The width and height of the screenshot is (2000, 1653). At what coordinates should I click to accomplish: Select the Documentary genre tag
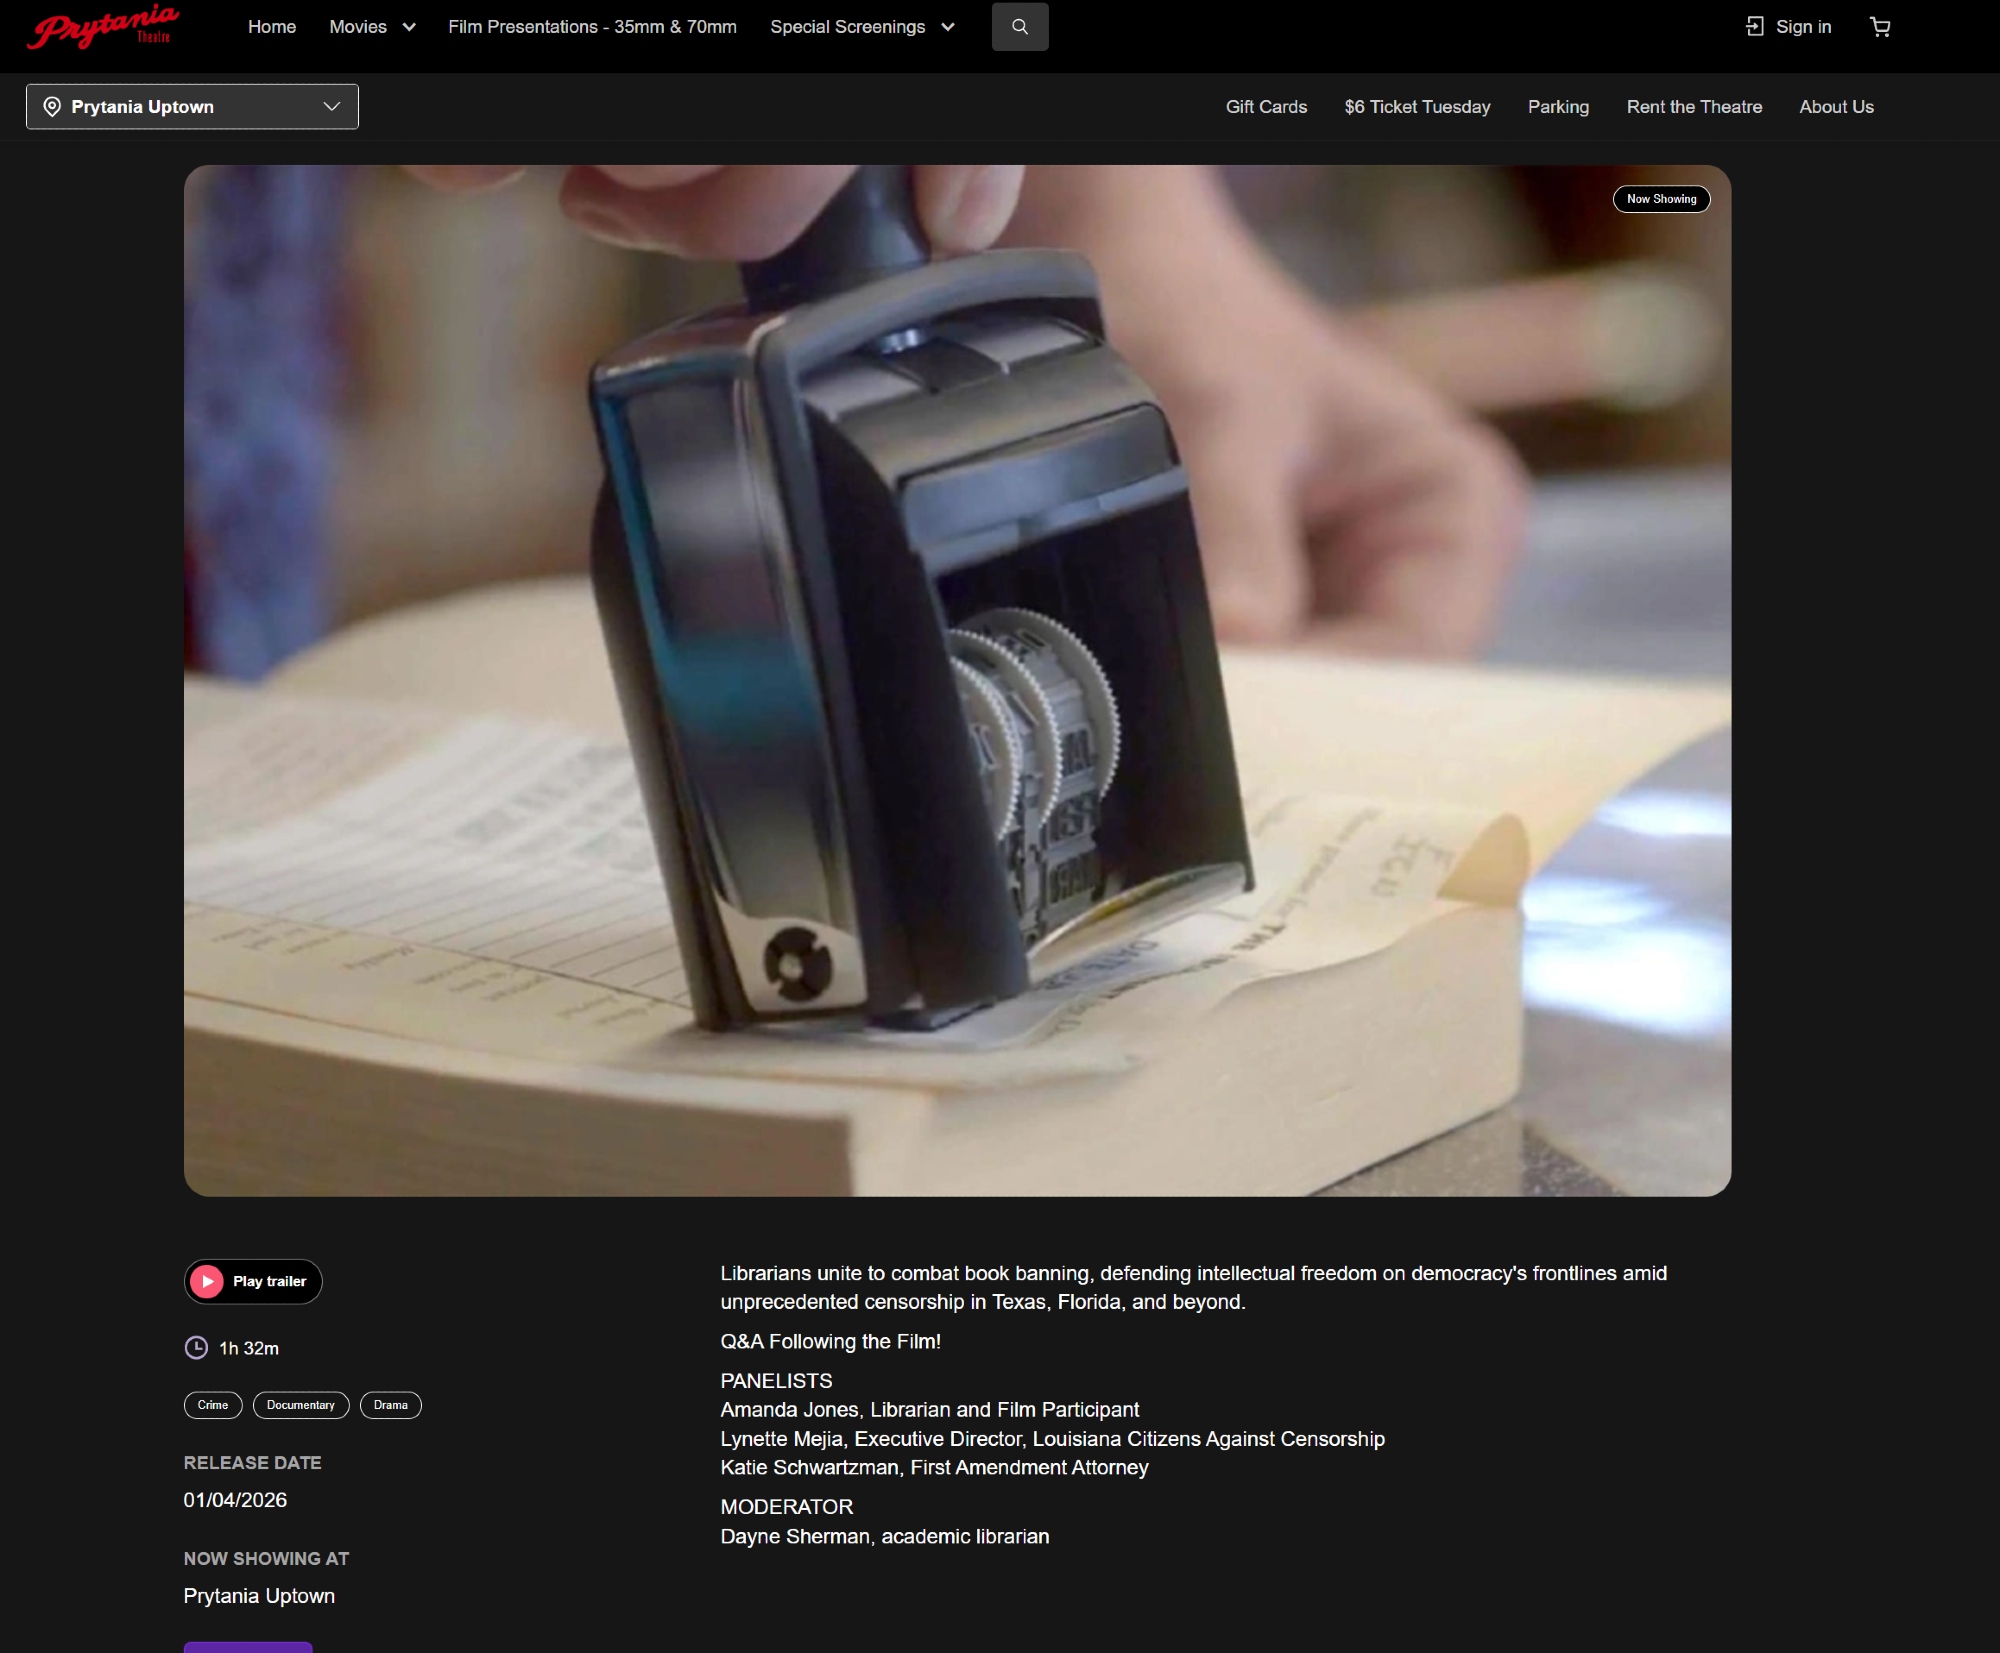tap(300, 1405)
